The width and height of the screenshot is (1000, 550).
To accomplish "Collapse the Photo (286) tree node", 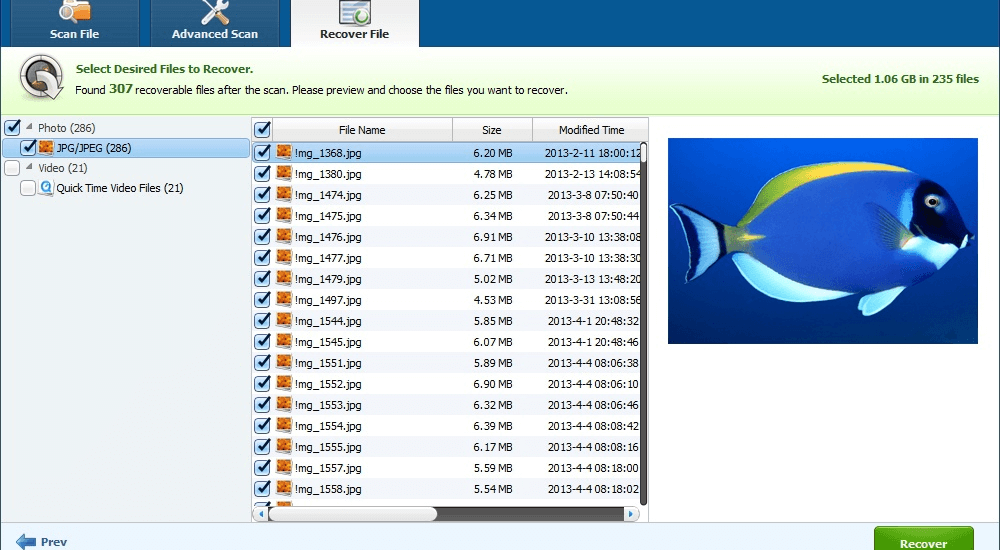I will [x=29, y=127].
